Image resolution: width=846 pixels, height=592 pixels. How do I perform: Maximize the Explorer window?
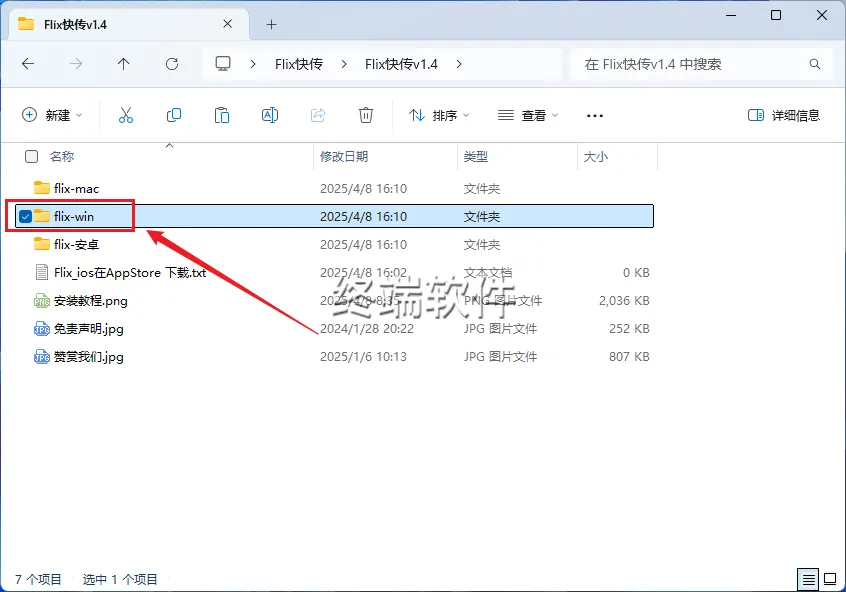pyautogui.click(x=776, y=16)
